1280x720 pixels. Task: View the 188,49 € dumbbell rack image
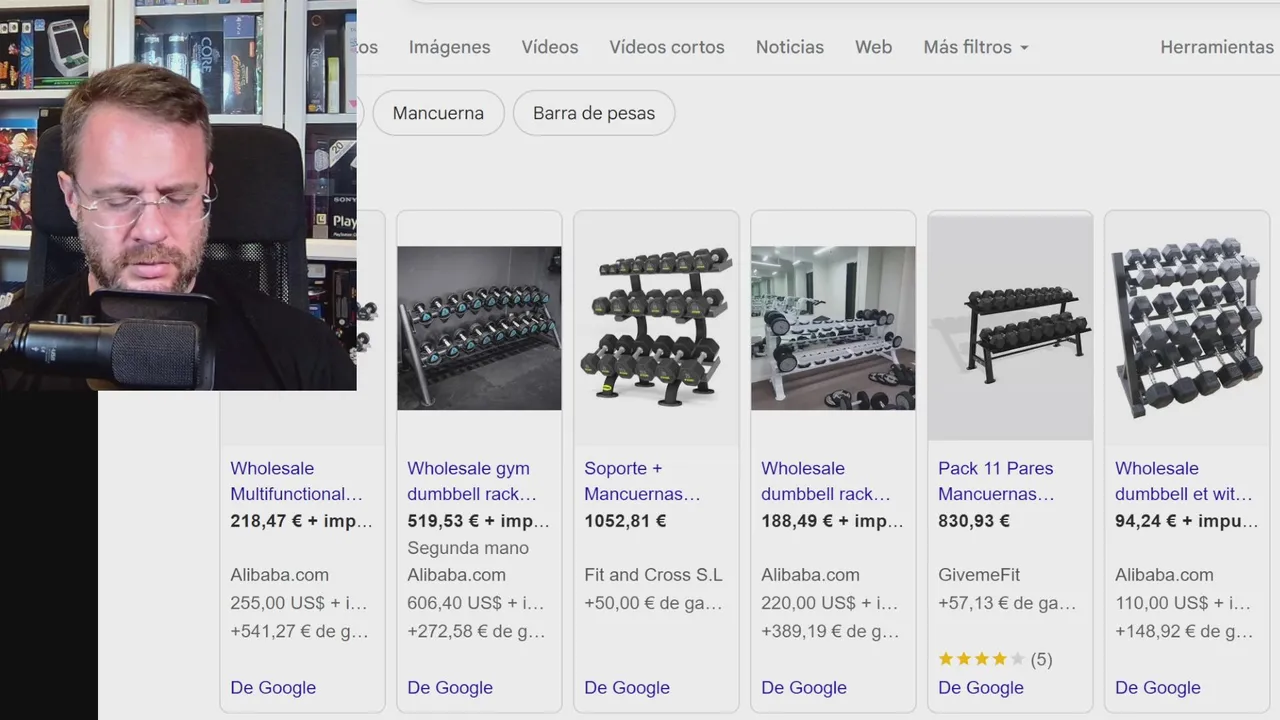pyautogui.click(x=833, y=328)
